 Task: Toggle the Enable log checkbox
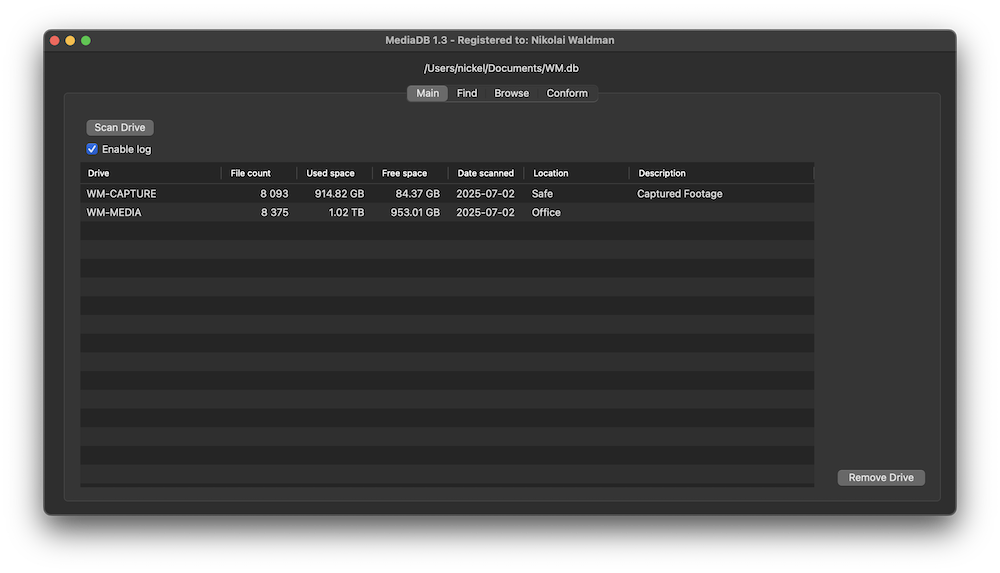(x=92, y=149)
